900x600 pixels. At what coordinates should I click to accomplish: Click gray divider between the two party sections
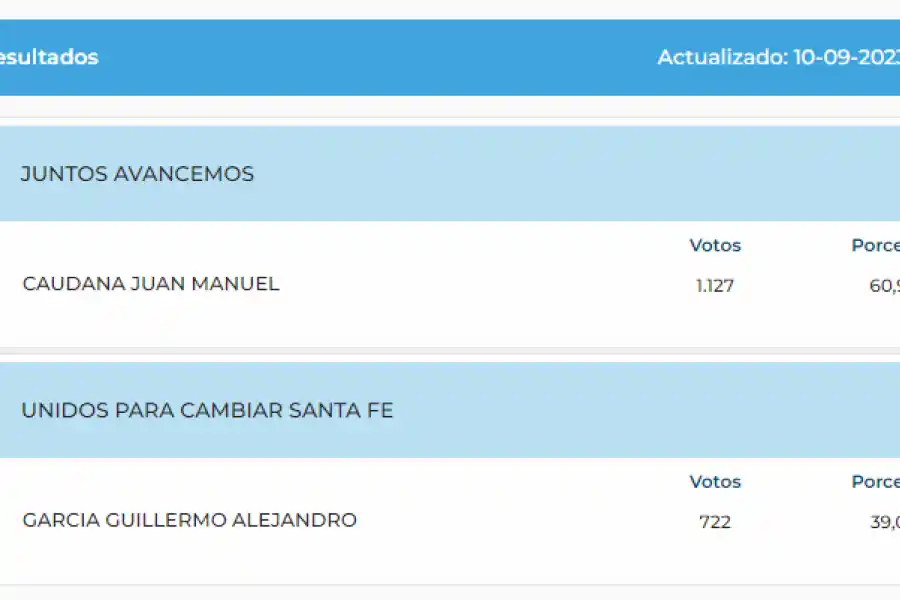[x=450, y=351]
